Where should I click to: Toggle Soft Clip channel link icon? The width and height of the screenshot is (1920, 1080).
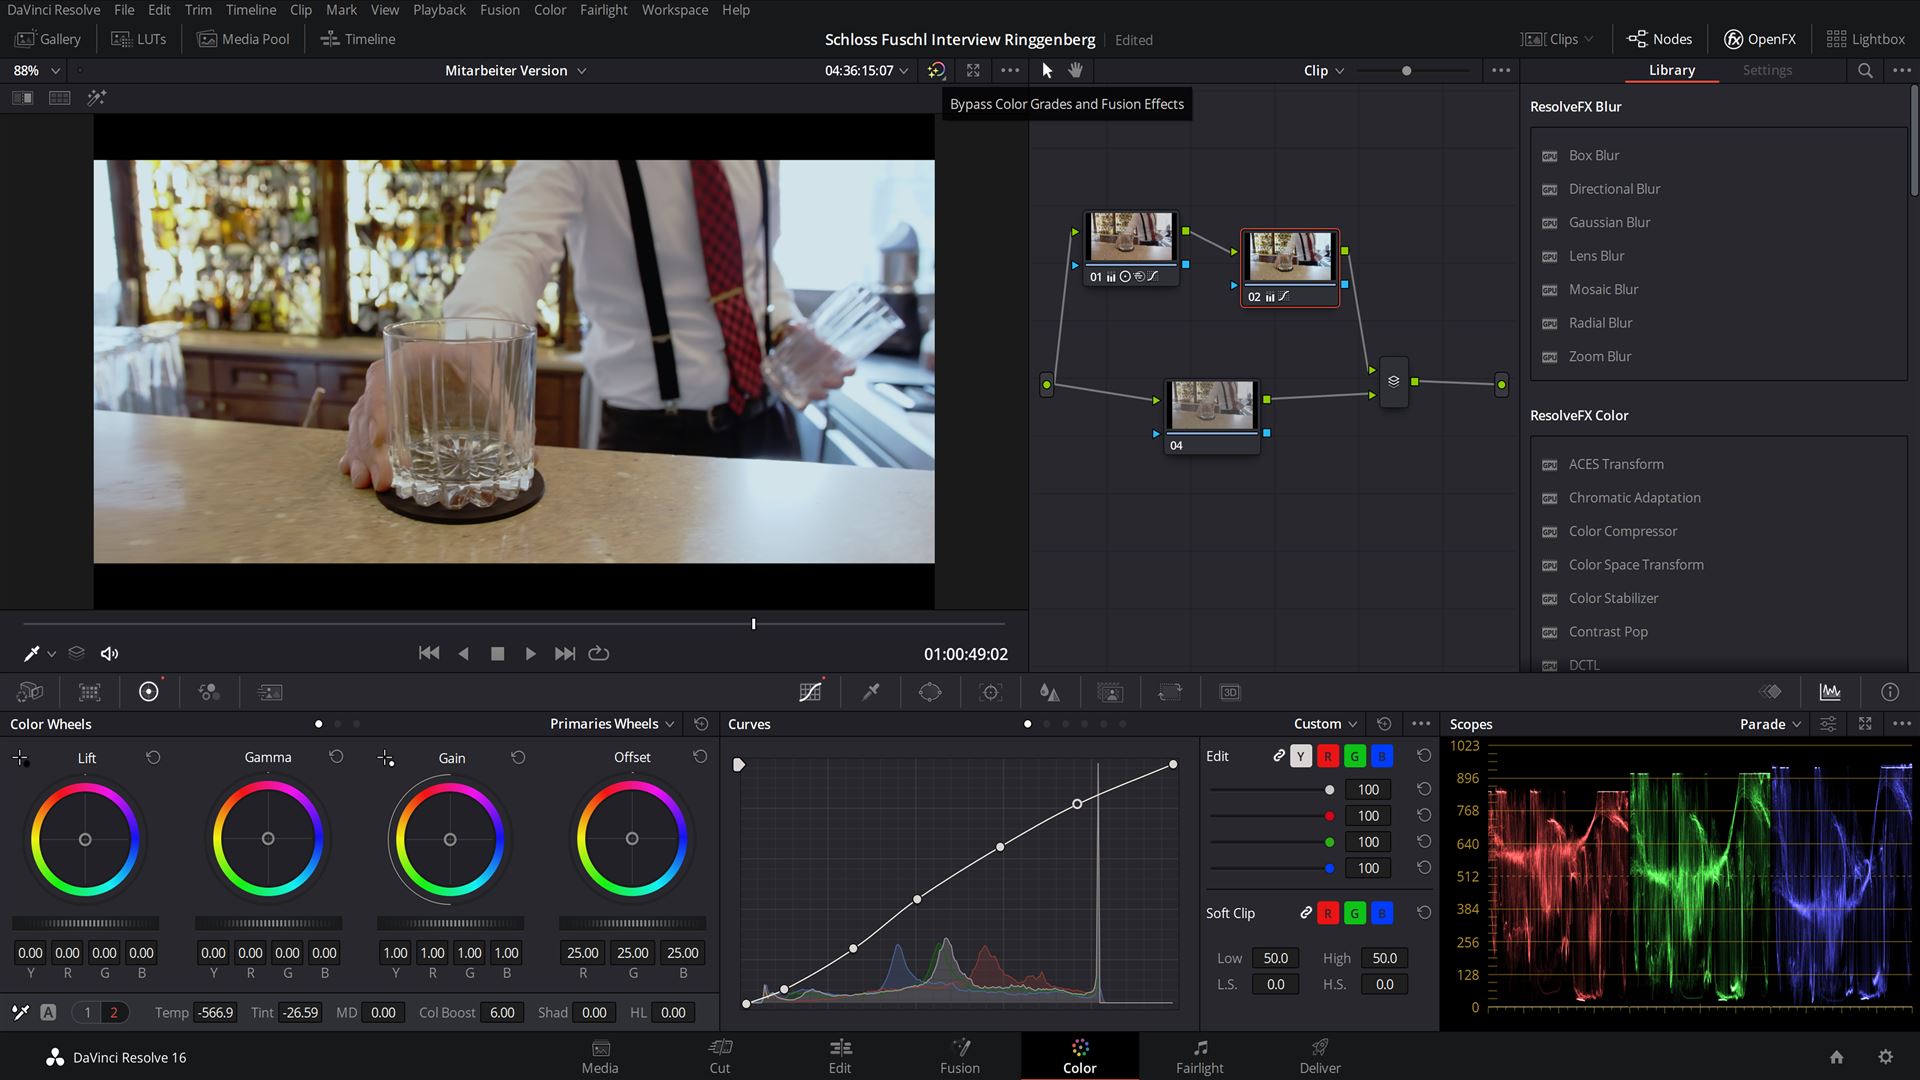[x=1305, y=913]
